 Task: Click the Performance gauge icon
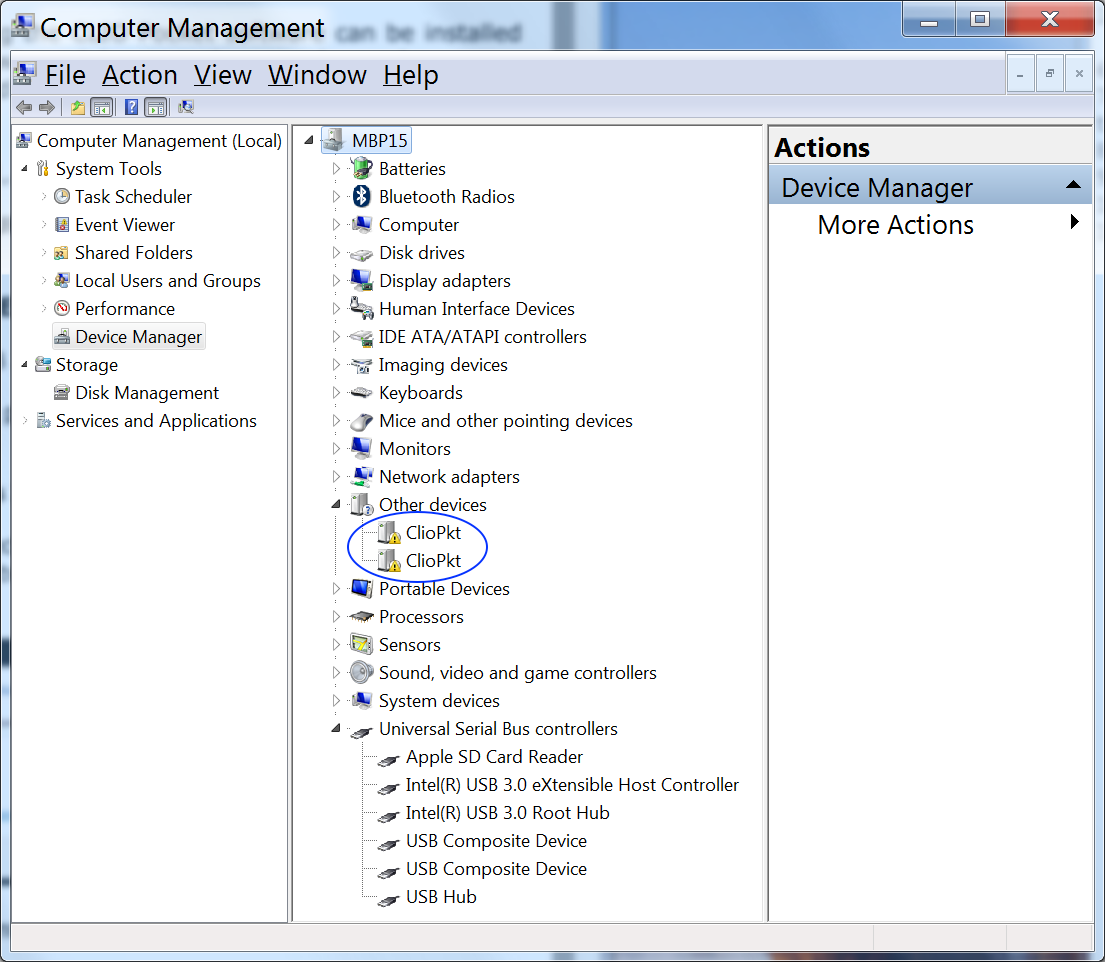pos(62,309)
